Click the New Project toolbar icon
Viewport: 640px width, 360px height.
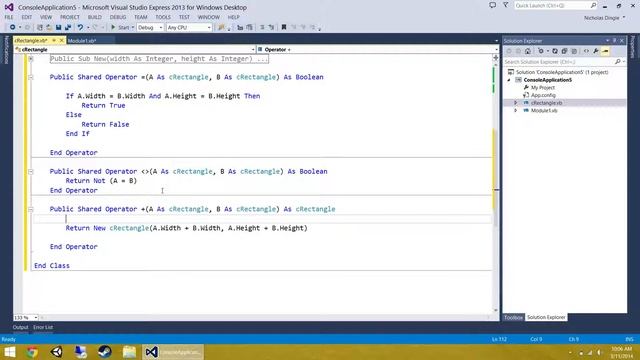[x=40, y=27]
